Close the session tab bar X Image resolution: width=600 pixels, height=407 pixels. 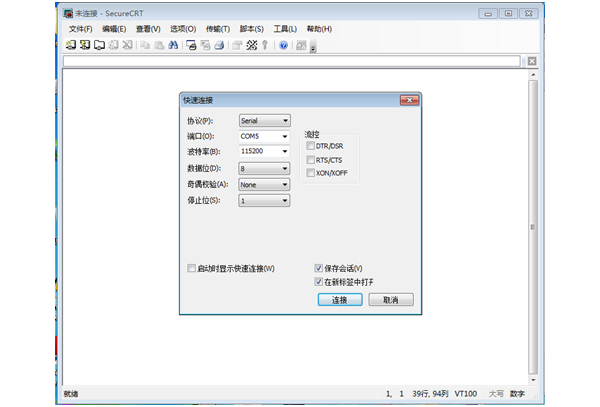pyautogui.click(x=532, y=61)
